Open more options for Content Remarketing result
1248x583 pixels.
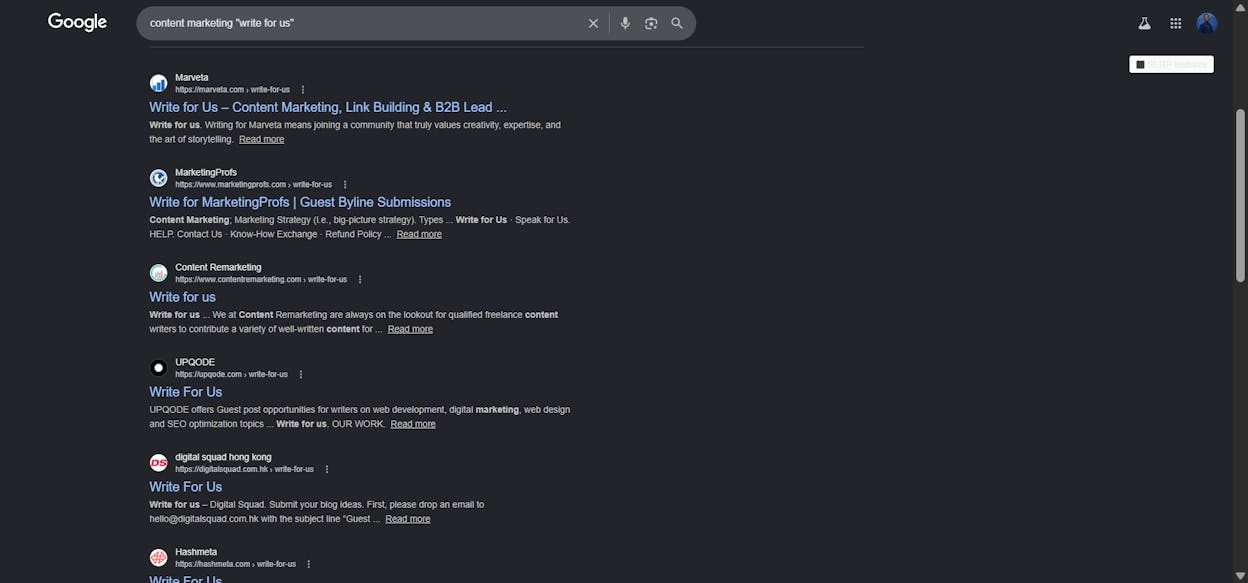click(360, 280)
